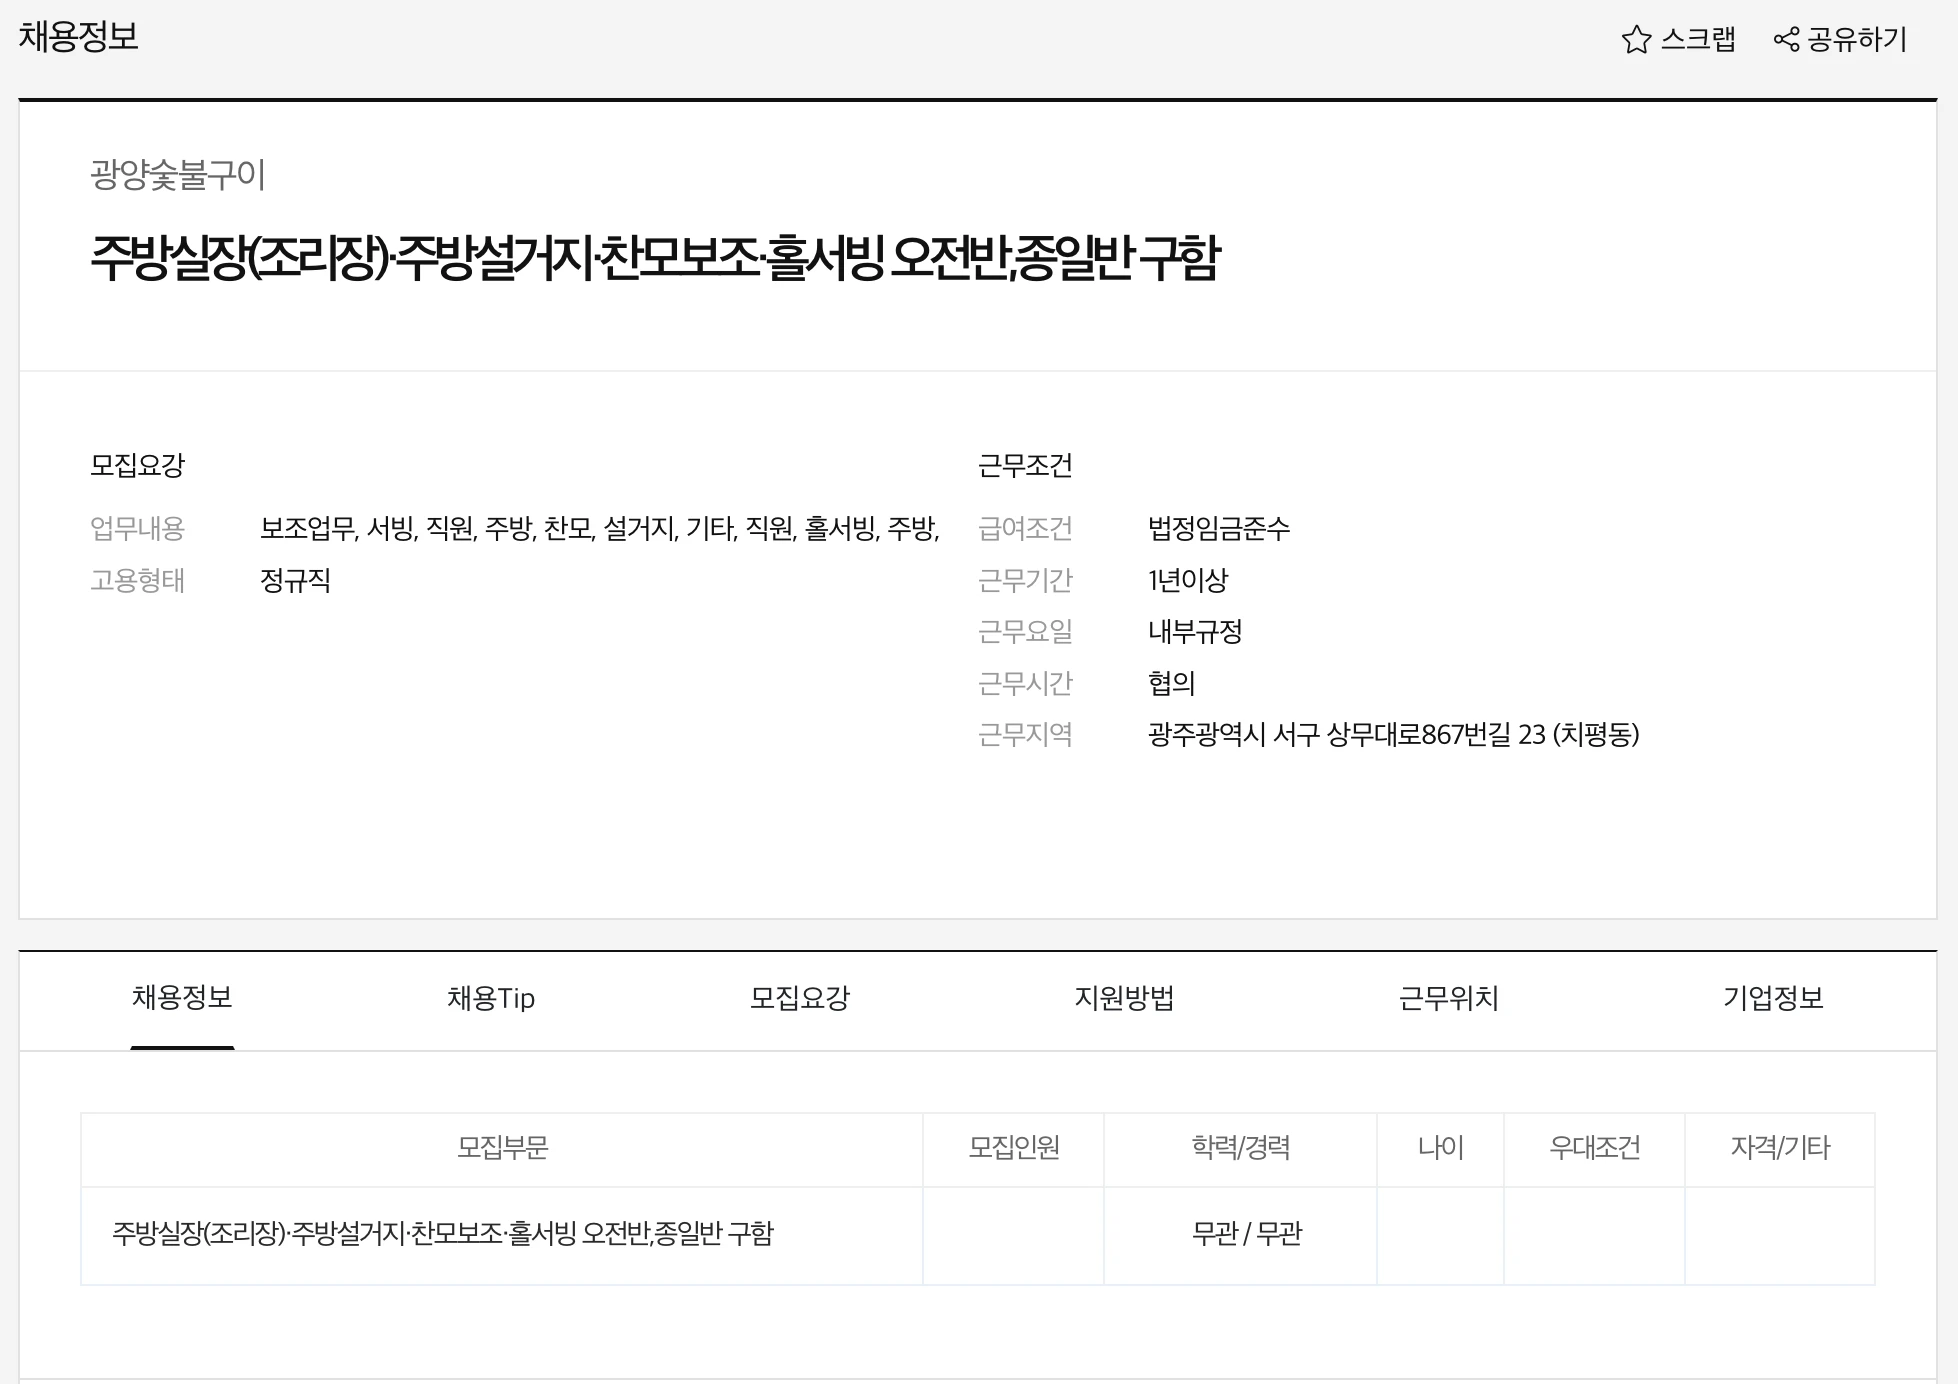Image resolution: width=1958 pixels, height=1384 pixels.
Task: Click the job title in table row
Action: click(443, 1234)
